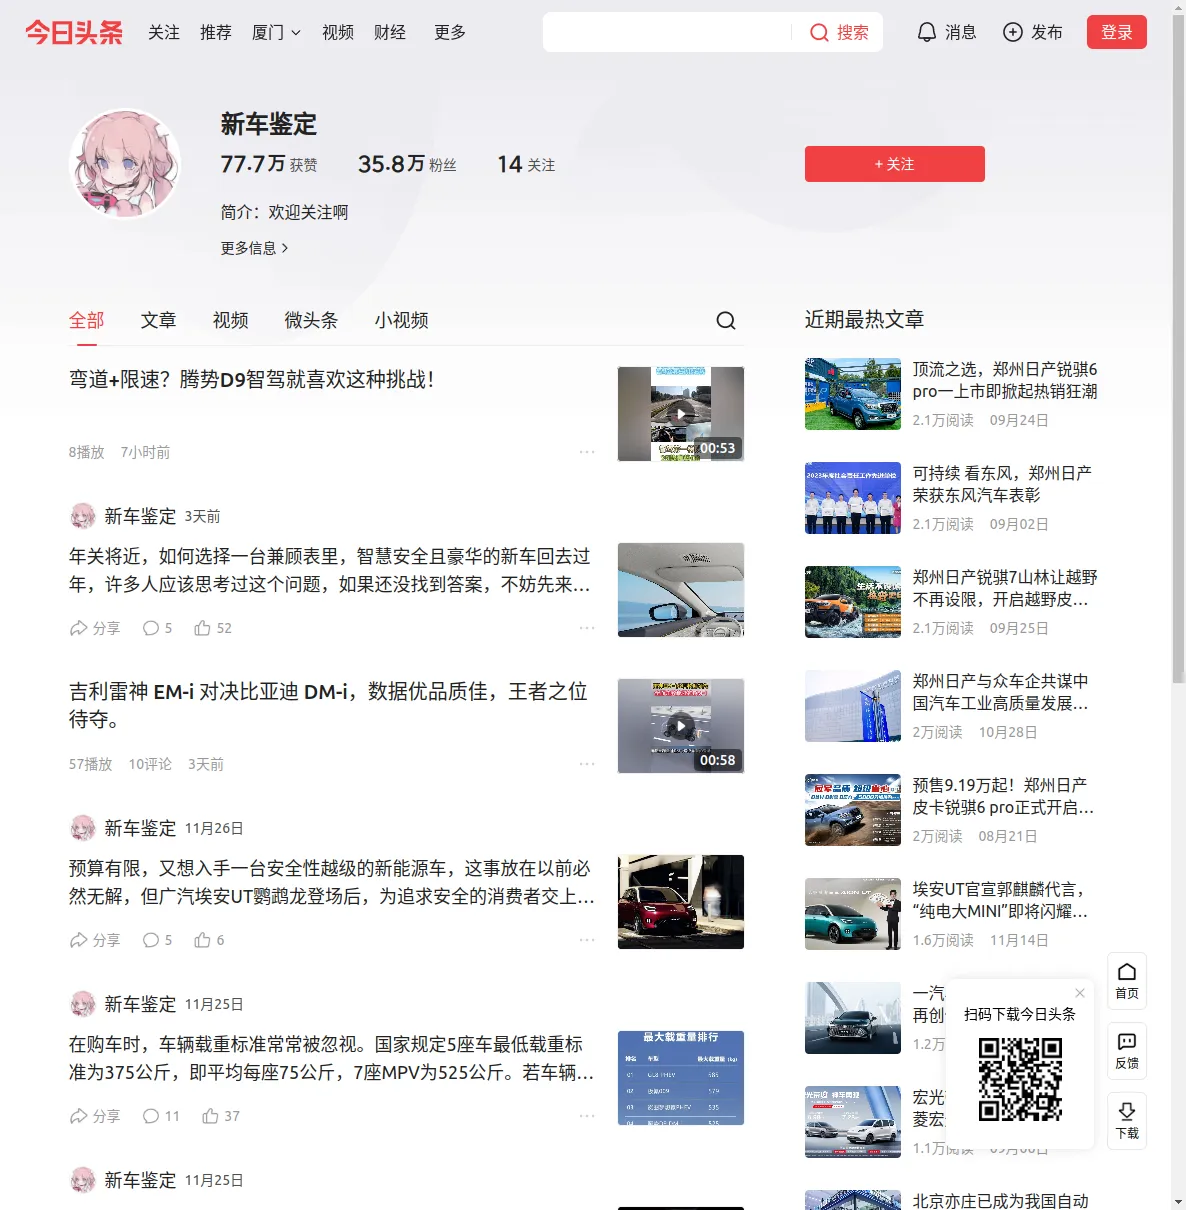Open 年关将近 post text
The height and width of the screenshot is (1210, 1186).
click(330, 570)
